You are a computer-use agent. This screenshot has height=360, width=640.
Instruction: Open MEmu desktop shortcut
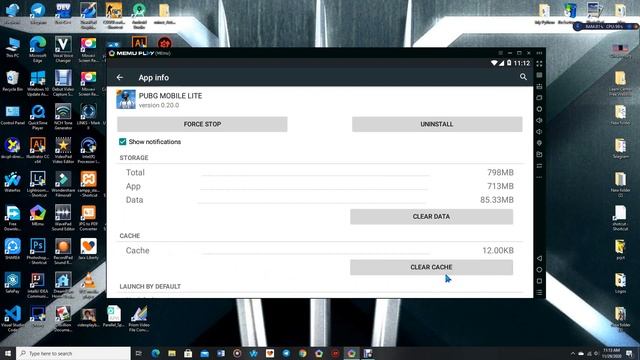(x=38, y=216)
